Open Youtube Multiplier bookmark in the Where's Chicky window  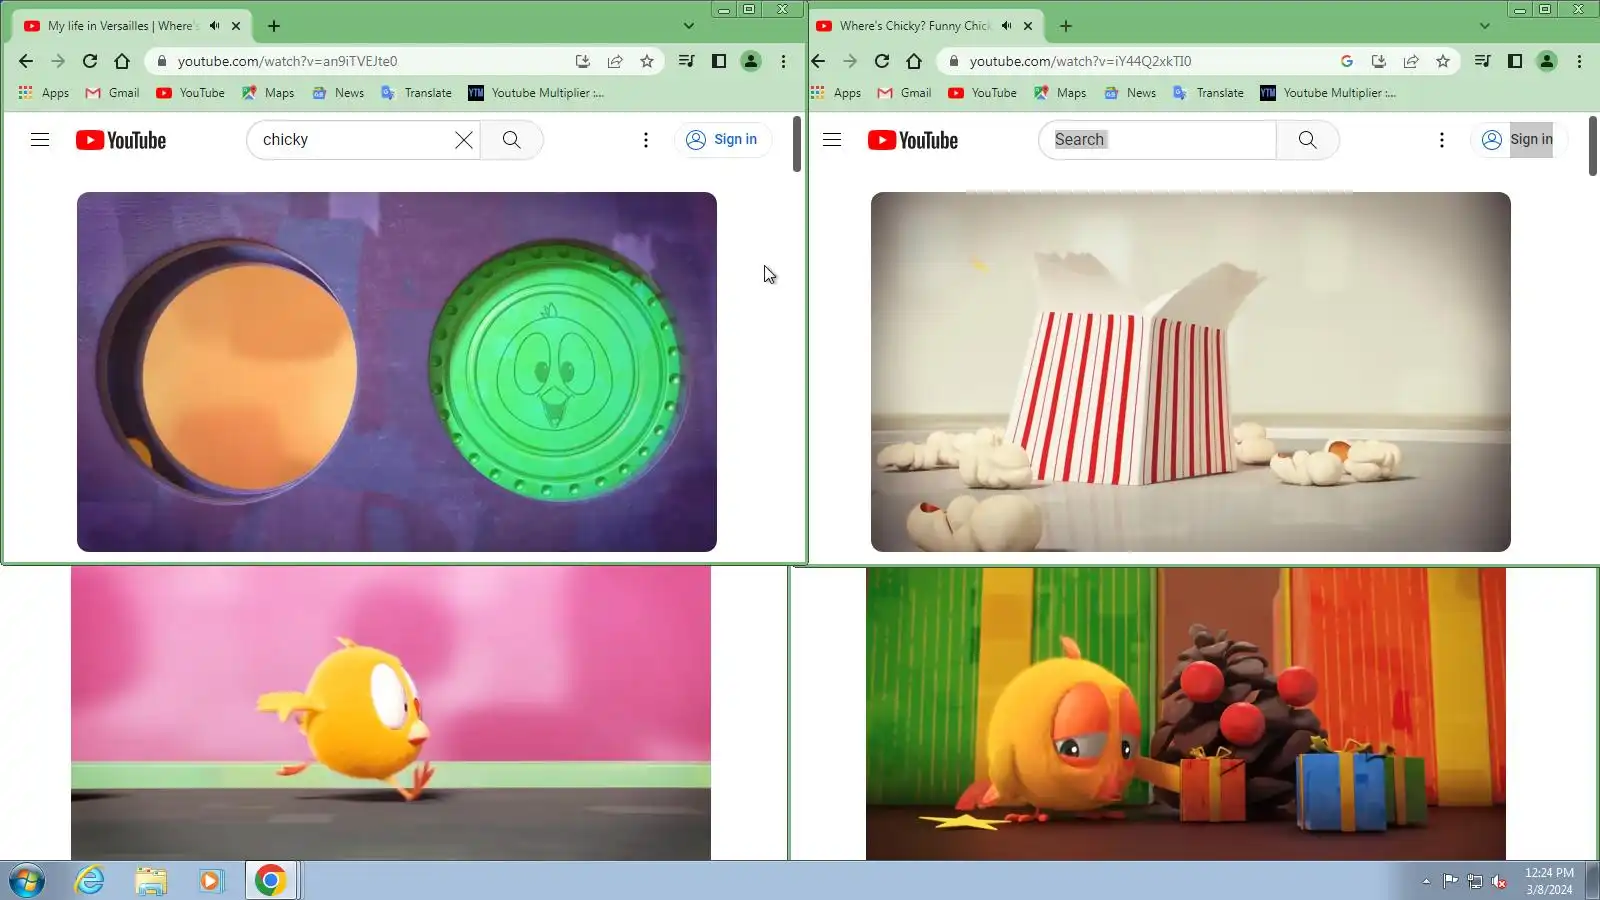point(1328,93)
